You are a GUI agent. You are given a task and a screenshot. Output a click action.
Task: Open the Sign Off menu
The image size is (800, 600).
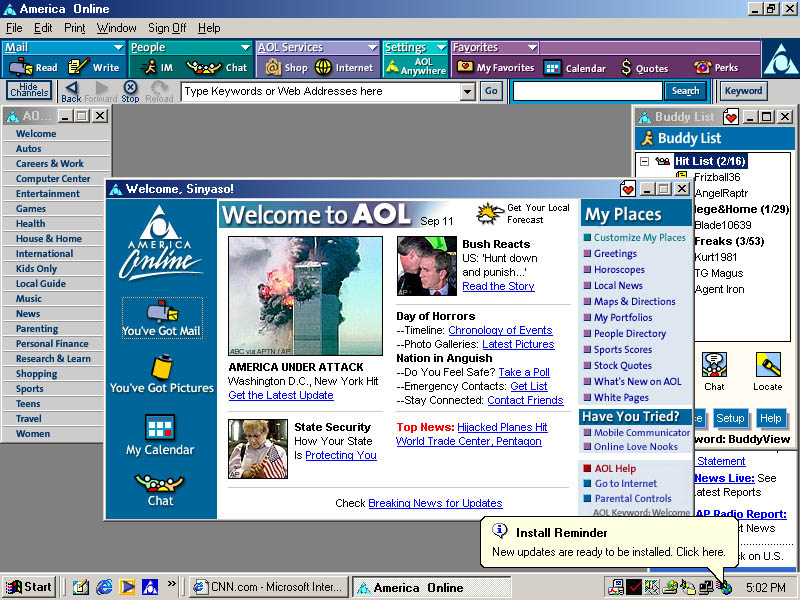pyautogui.click(x=167, y=28)
